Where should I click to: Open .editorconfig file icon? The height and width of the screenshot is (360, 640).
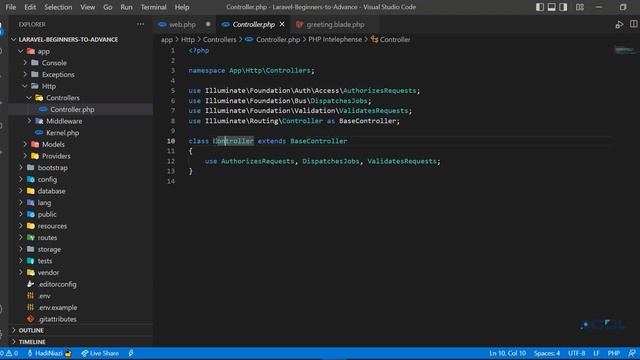[x=31, y=284]
